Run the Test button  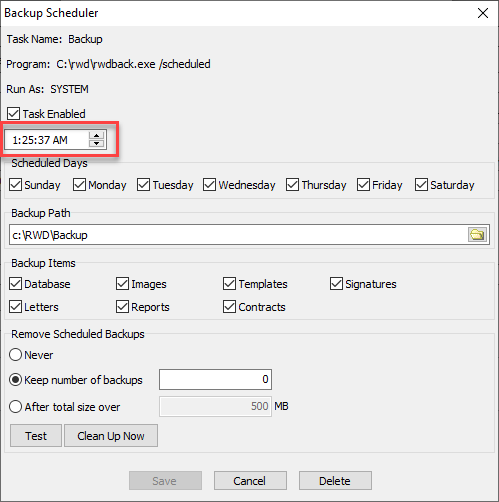pyautogui.click(x=36, y=436)
